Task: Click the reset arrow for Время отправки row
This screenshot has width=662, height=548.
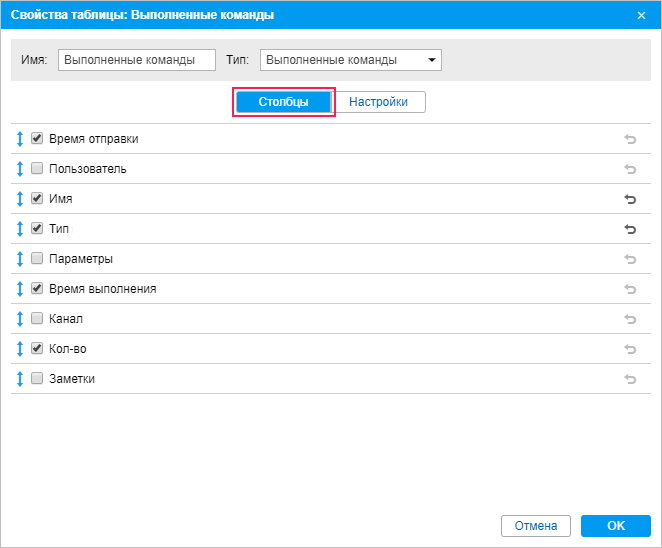Action: click(630, 139)
